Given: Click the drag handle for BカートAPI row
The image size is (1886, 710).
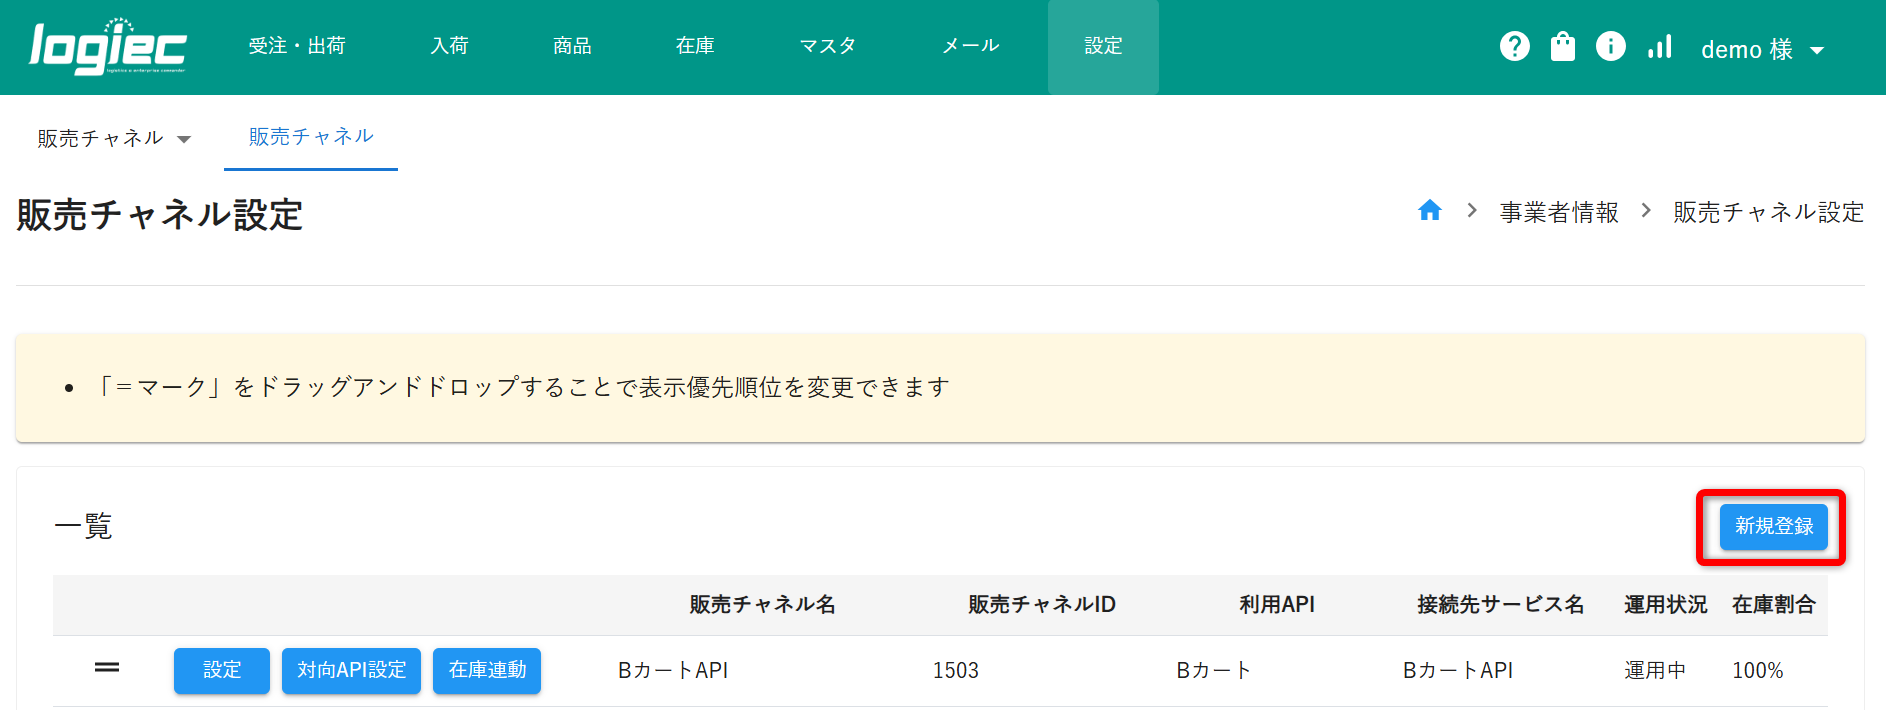Looking at the screenshot, I should point(107,668).
